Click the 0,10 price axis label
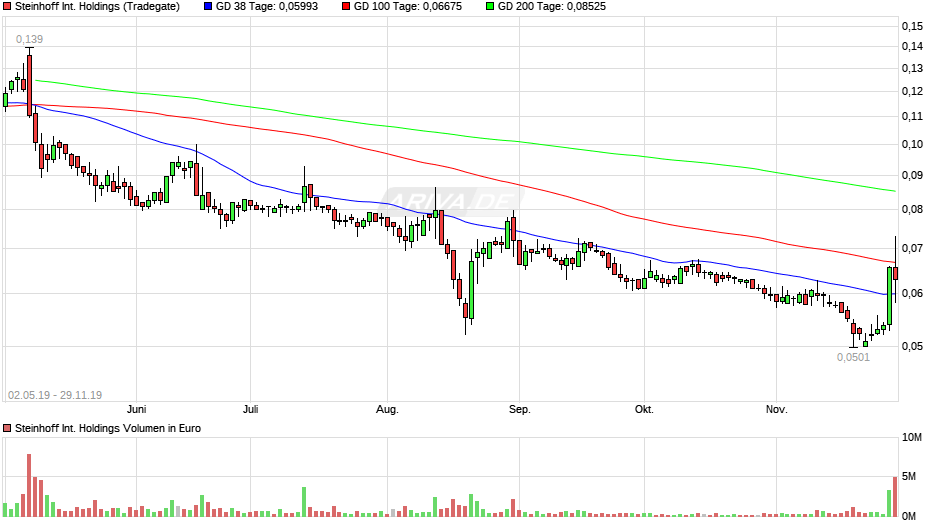Image resolution: width=940 pixels, height=526 pixels. pyautogui.click(x=912, y=144)
